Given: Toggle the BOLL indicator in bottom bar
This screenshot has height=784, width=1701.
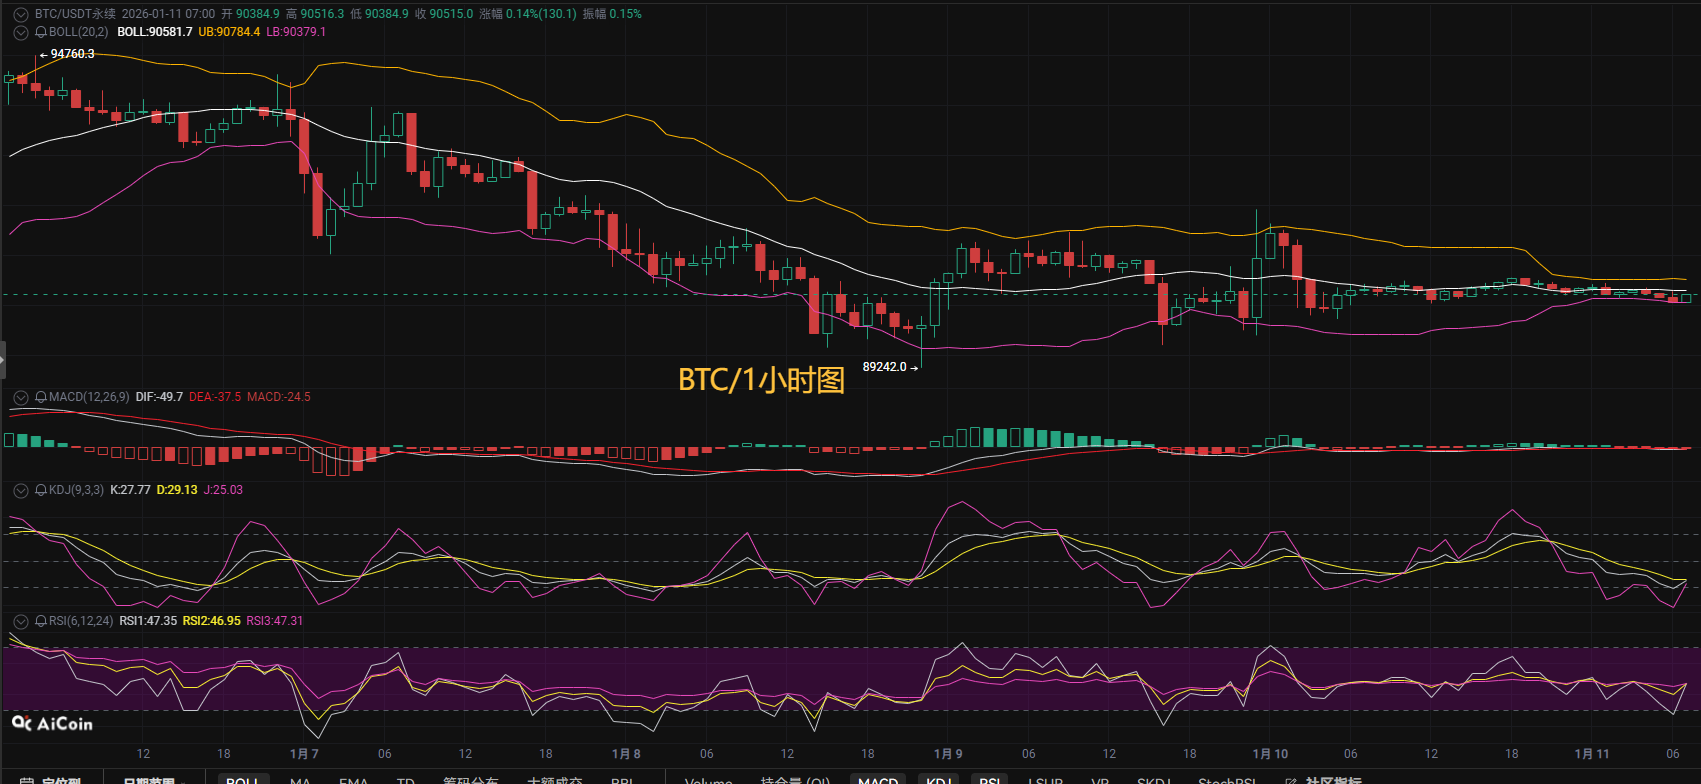Looking at the screenshot, I should pos(243,780).
